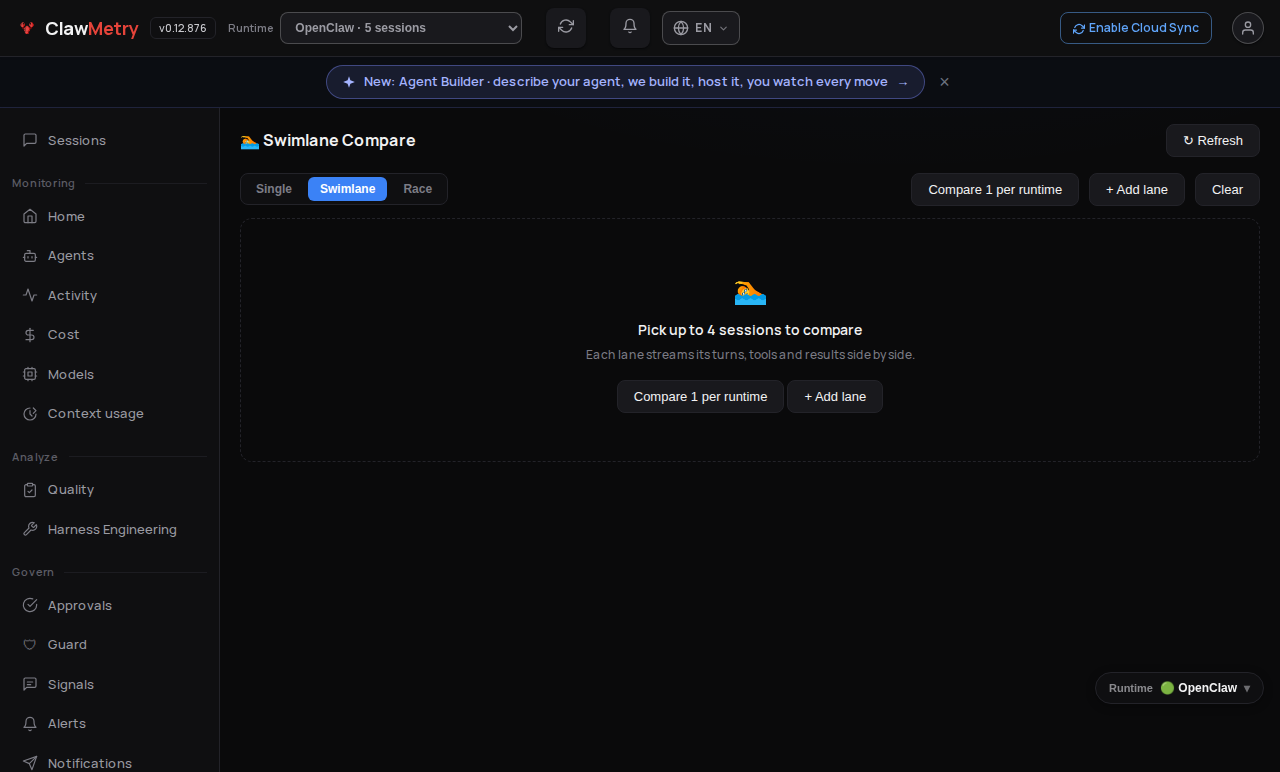Viewport: 1280px width, 772px height.
Task: Switch to Race view mode
Action: (x=418, y=189)
